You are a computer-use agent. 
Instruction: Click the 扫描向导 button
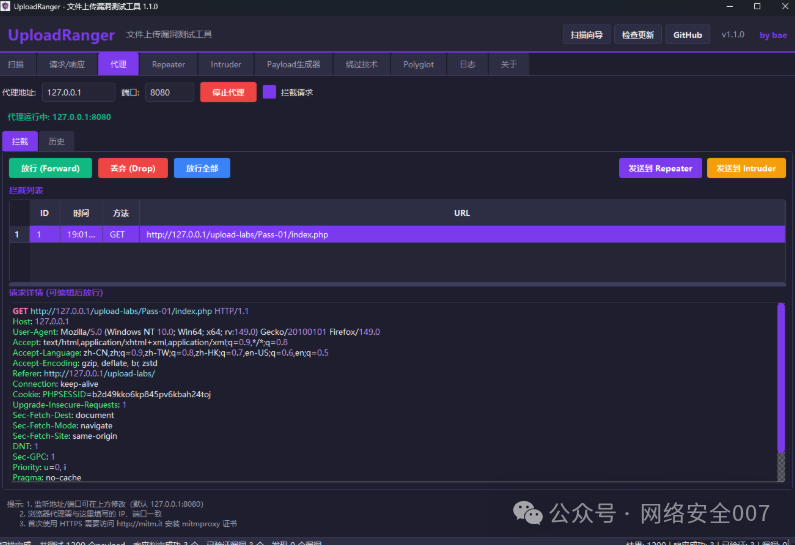point(587,35)
